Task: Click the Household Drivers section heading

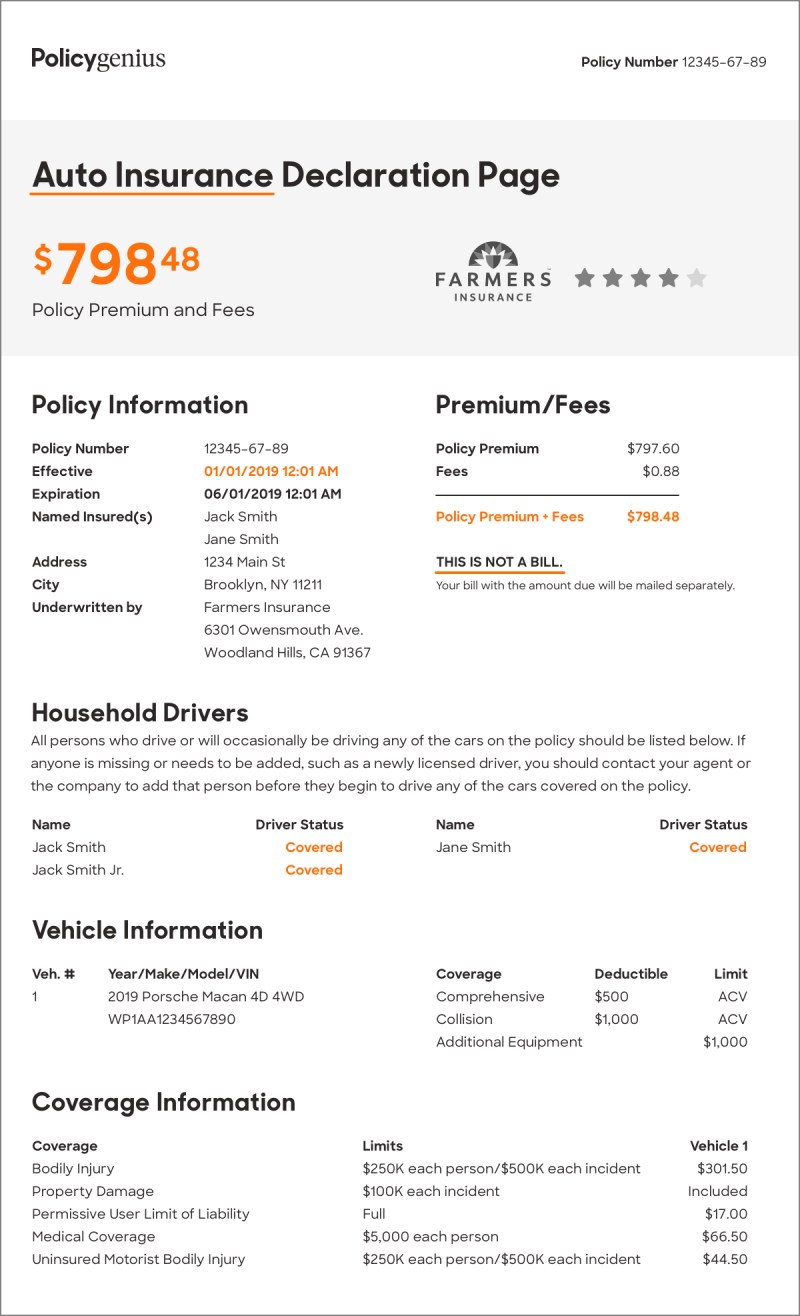Action: (x=140, y=713)
